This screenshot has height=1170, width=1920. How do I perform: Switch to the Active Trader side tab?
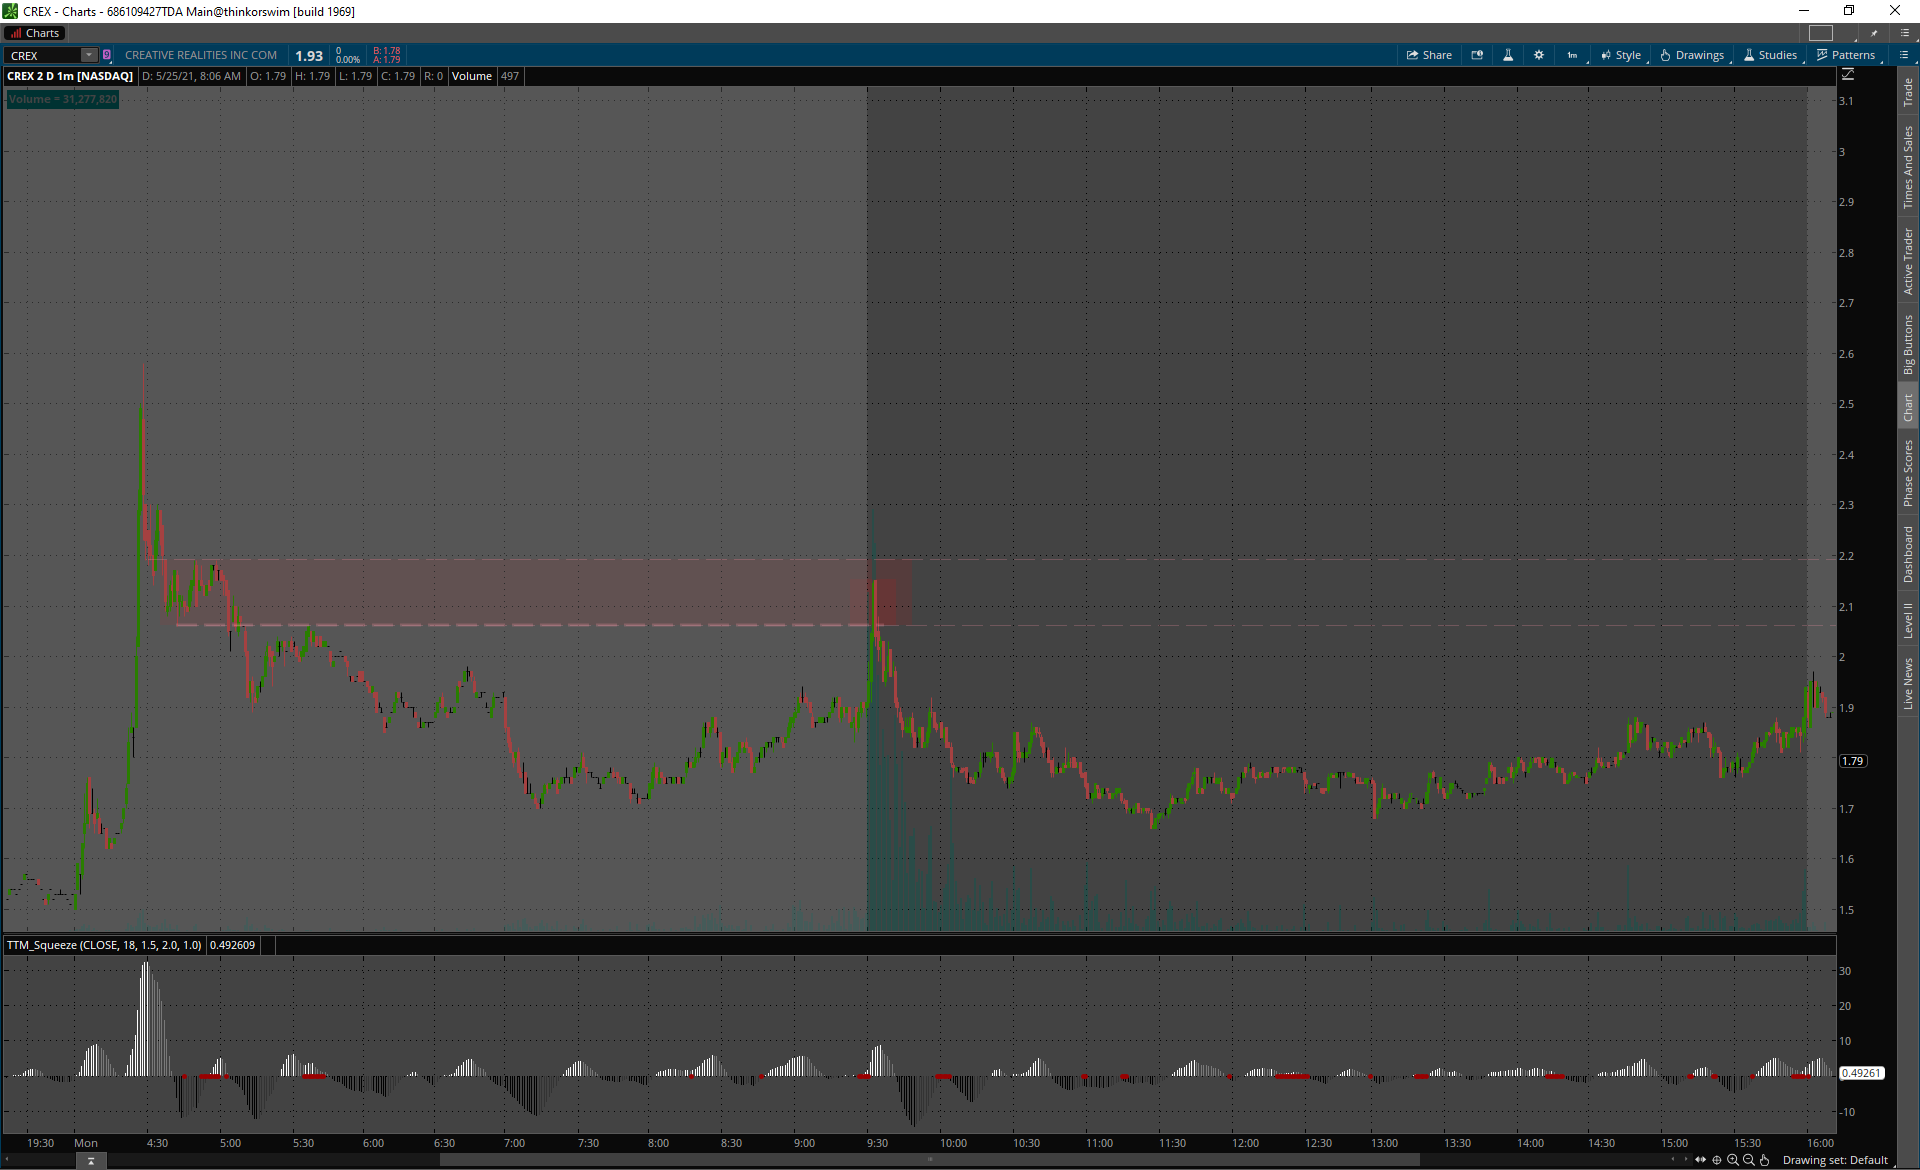pyautogui.click(x=1908, y=261)
